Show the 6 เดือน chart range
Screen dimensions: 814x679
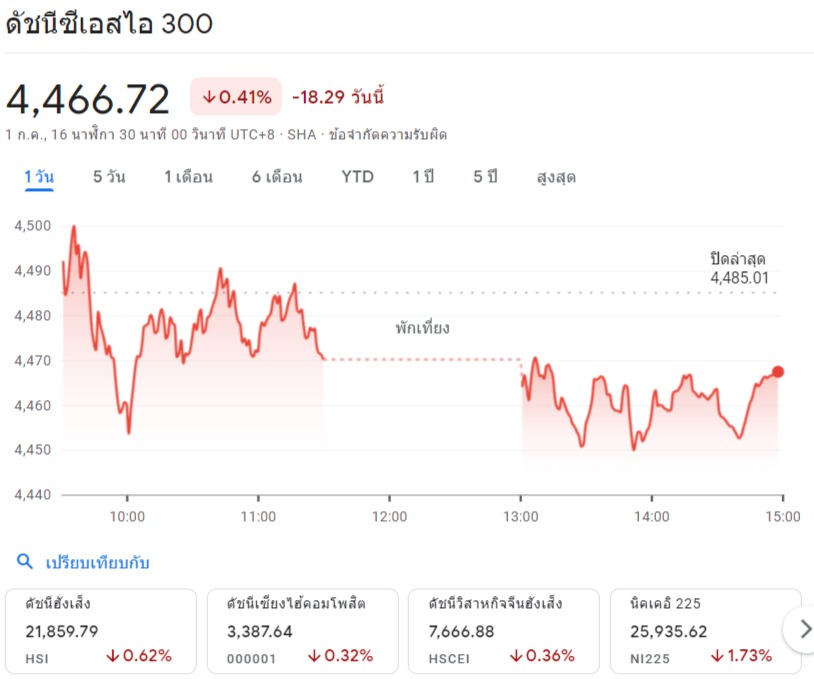tap(277, 177)
